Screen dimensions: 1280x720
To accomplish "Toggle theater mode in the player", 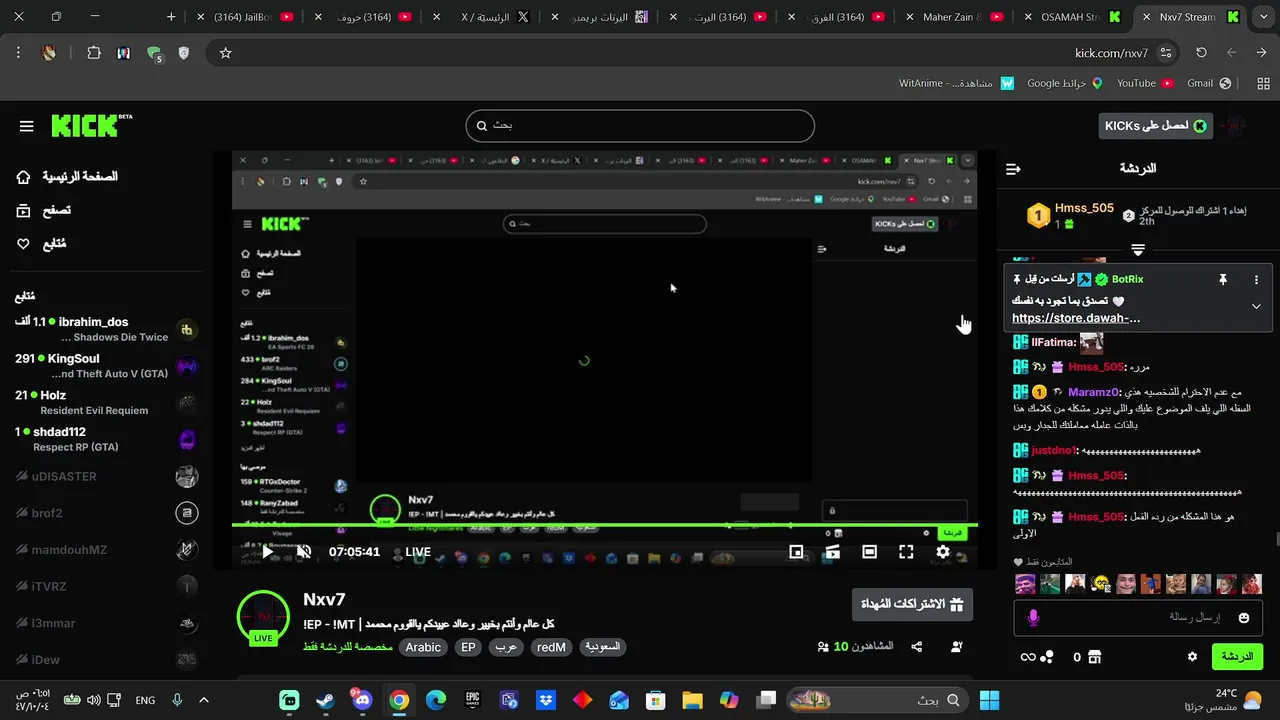I will tap(869, 552).
